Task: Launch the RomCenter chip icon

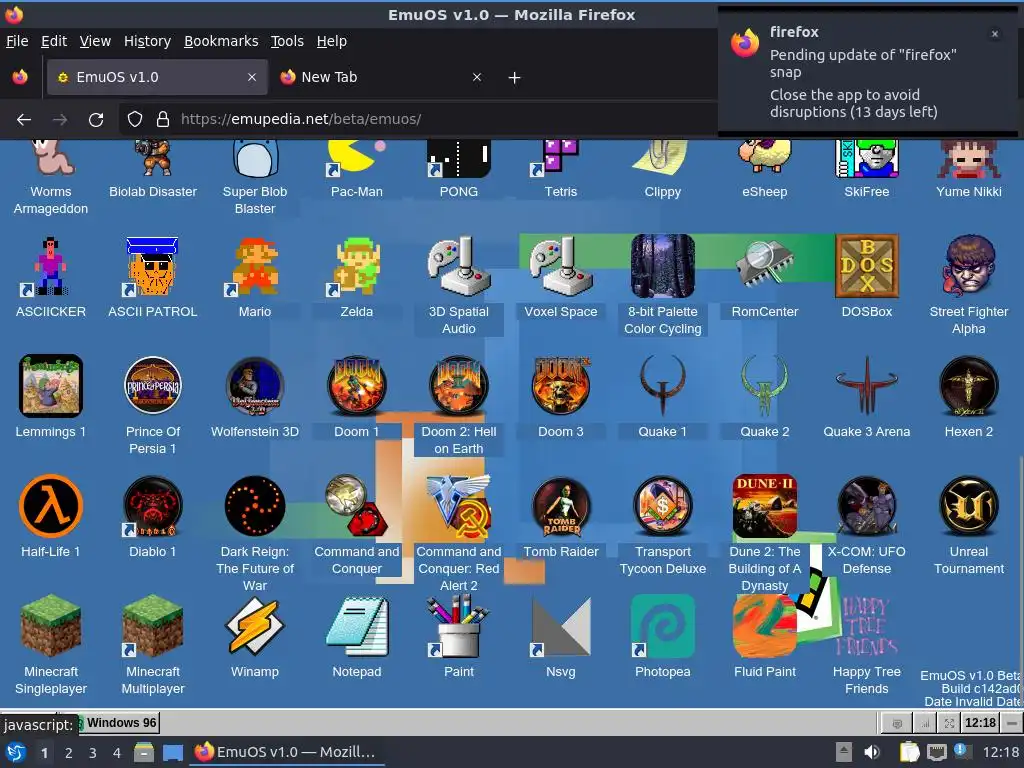Action: [764, 264]
